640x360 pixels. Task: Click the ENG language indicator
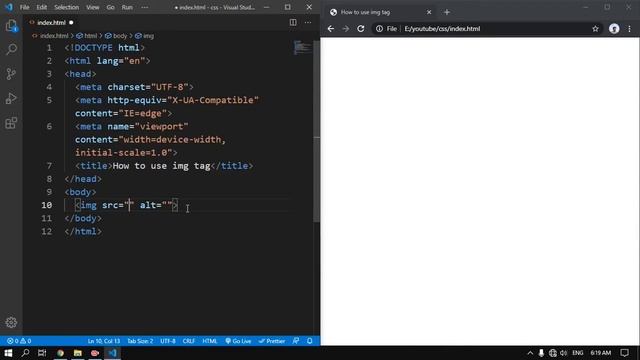[578, 353]
